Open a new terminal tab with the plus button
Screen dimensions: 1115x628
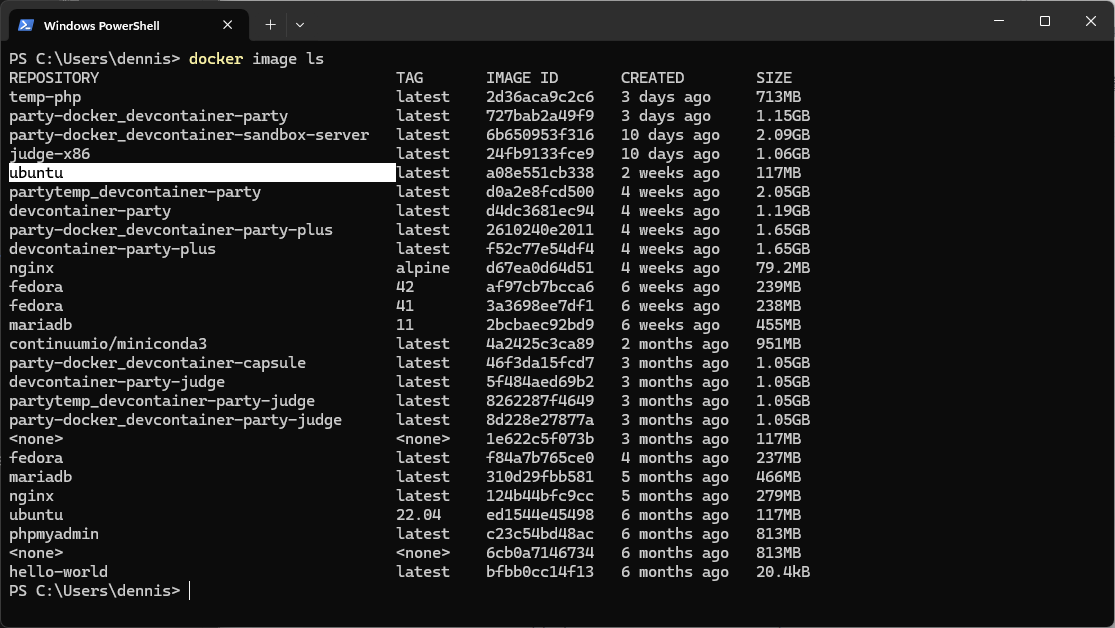[x=269, y=24]
